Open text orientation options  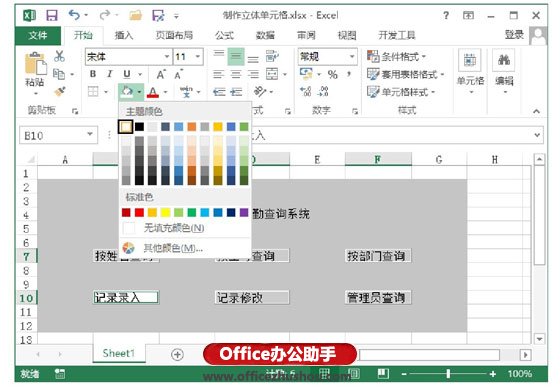tap(260, 91)
